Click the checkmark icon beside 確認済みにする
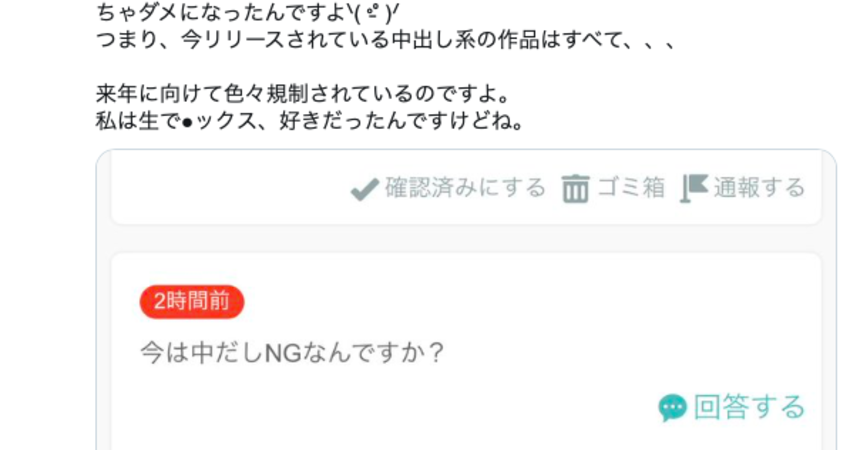The width and height of the screenshot is (850, 450). coord(365,189)
